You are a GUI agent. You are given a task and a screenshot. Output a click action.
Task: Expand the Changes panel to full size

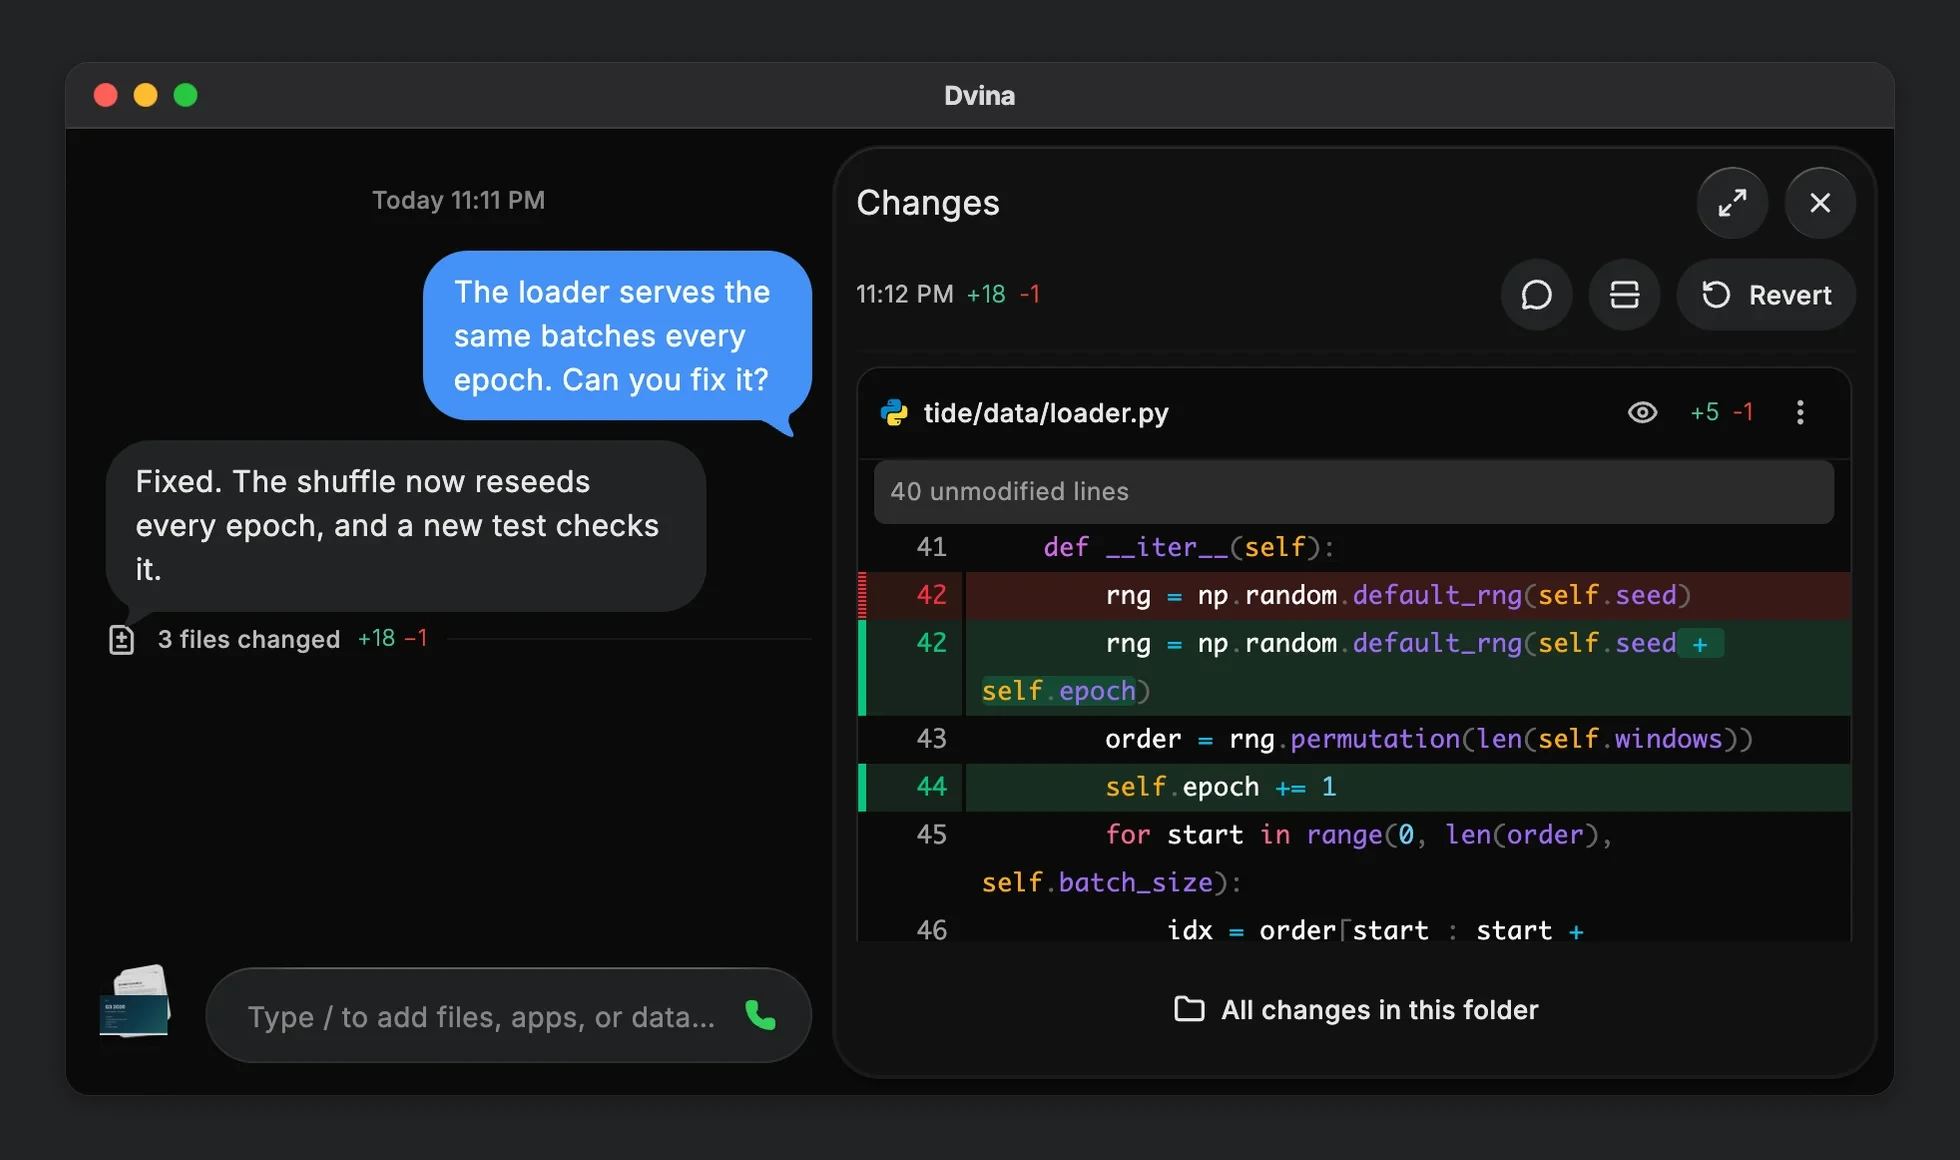pos(1732,203)
